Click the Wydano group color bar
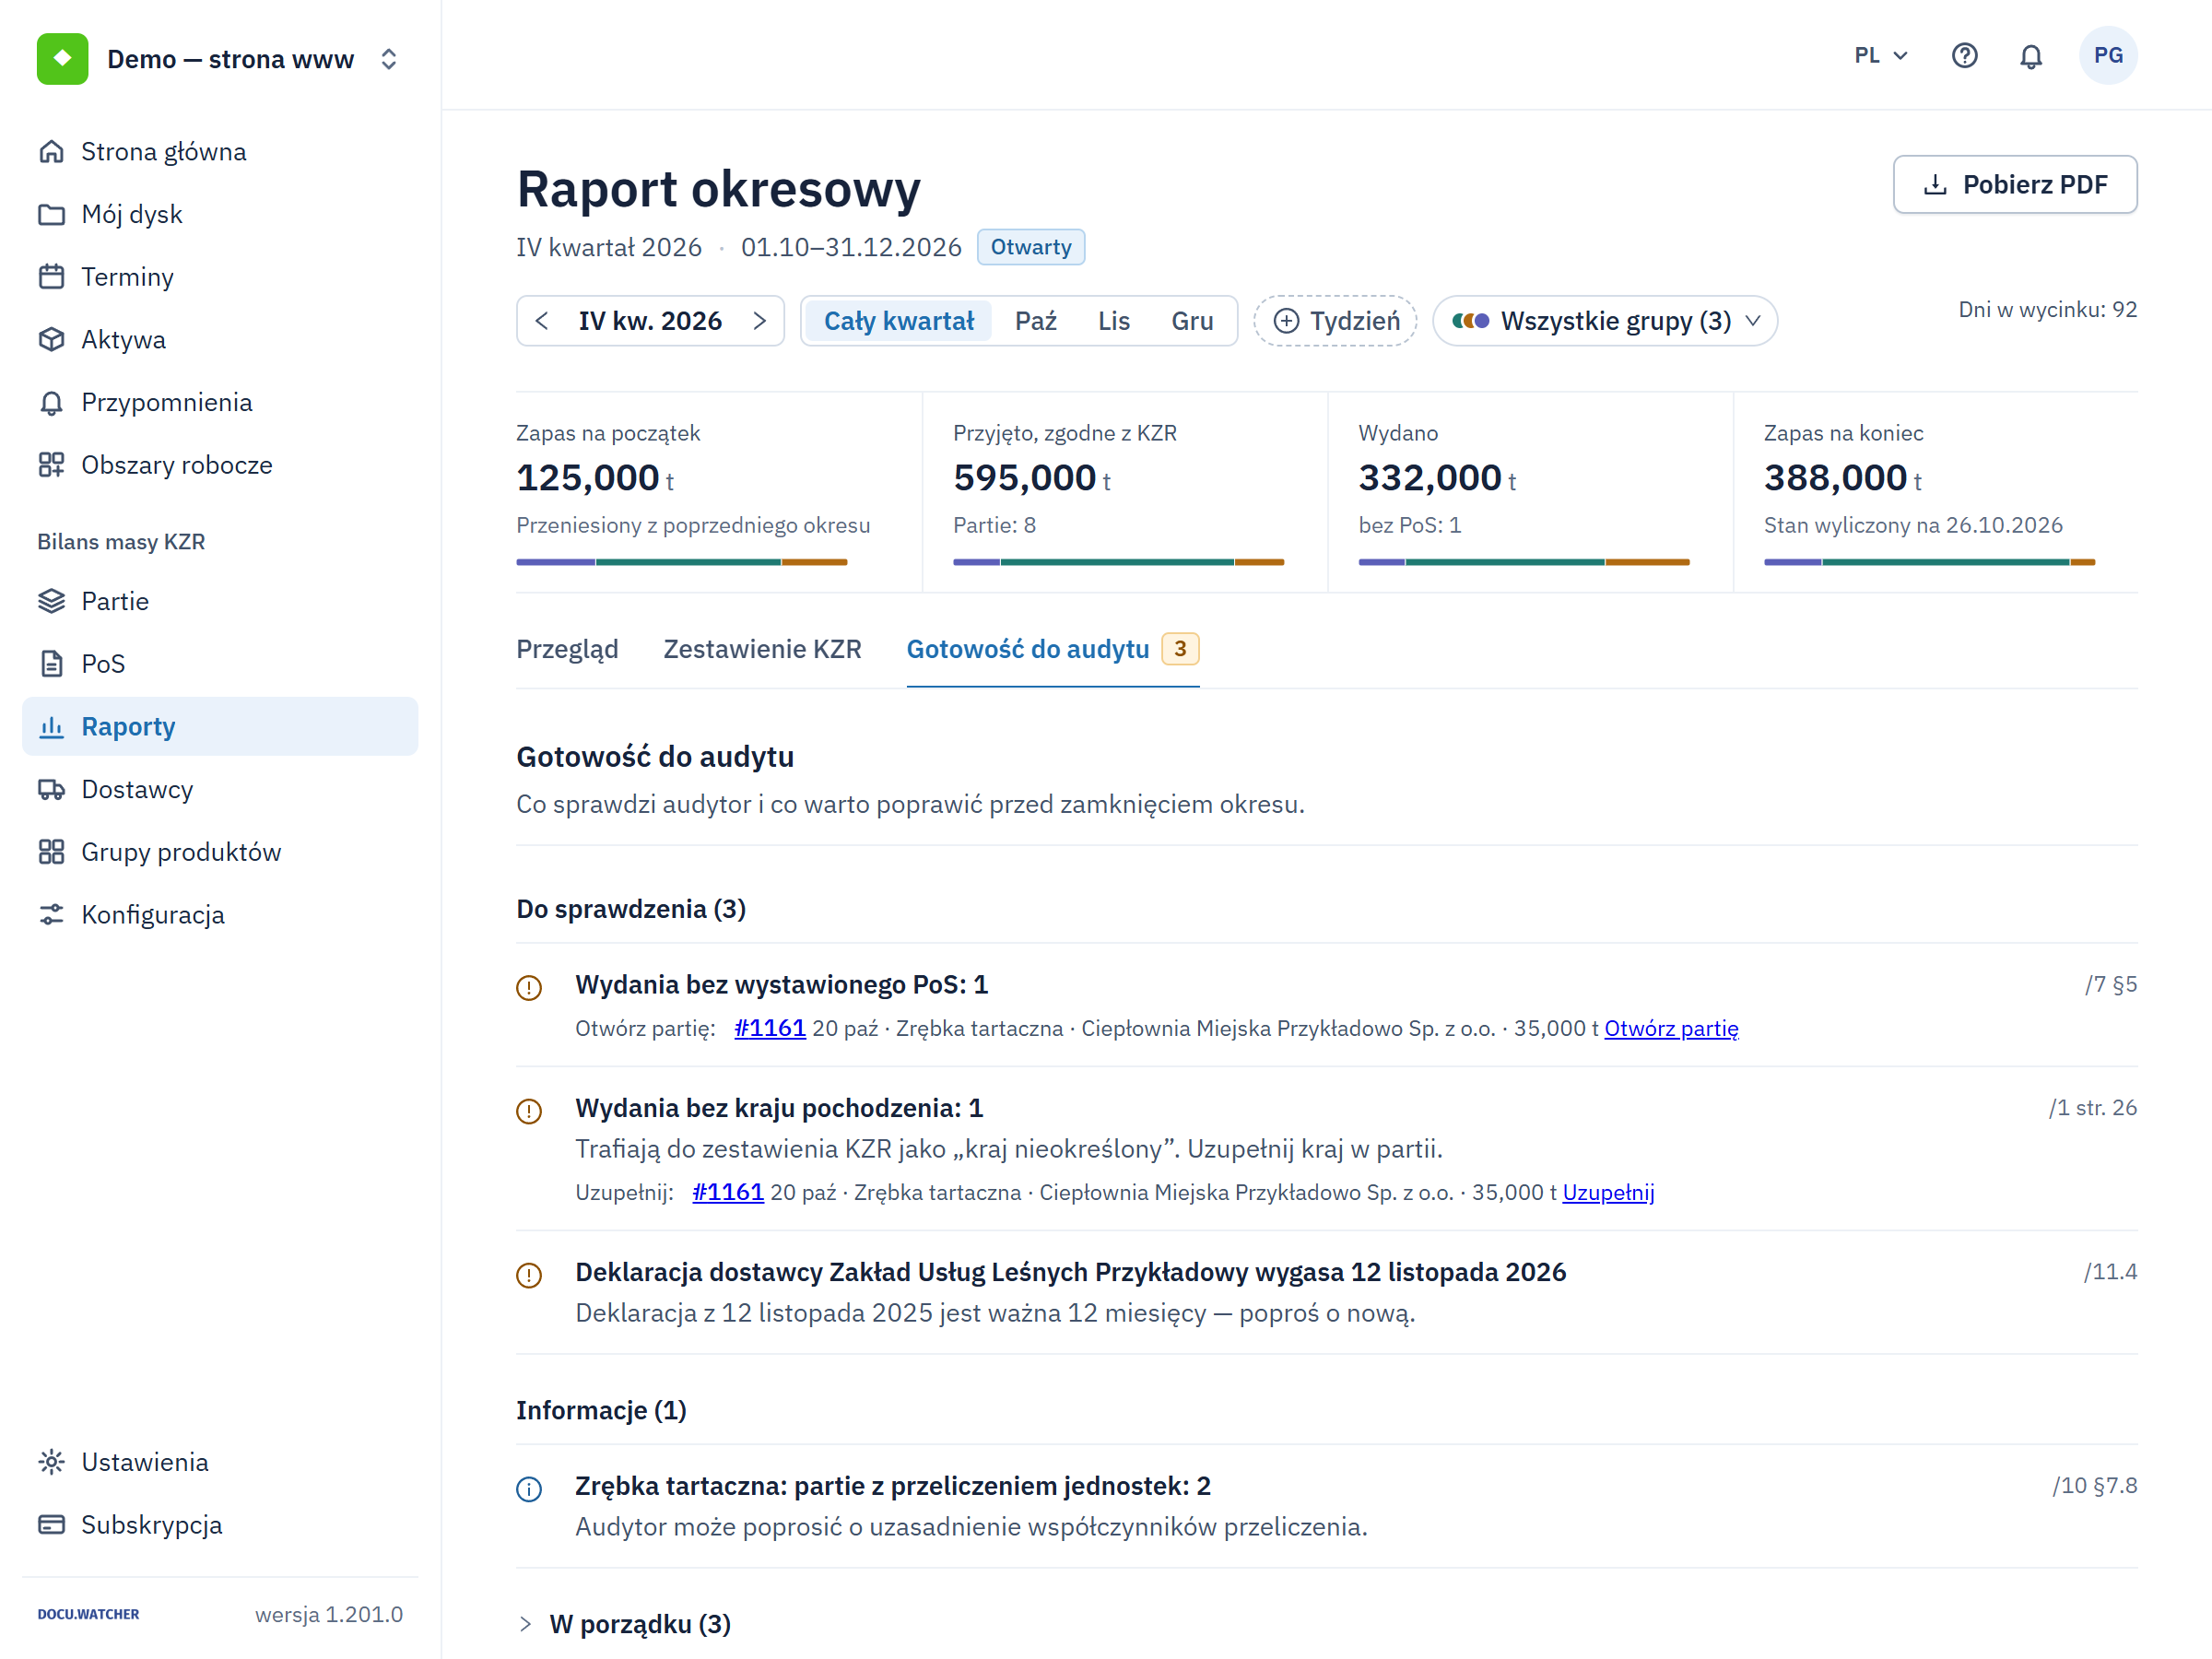Screen dimensions: 2212x1659 [x=1524, y=562]
